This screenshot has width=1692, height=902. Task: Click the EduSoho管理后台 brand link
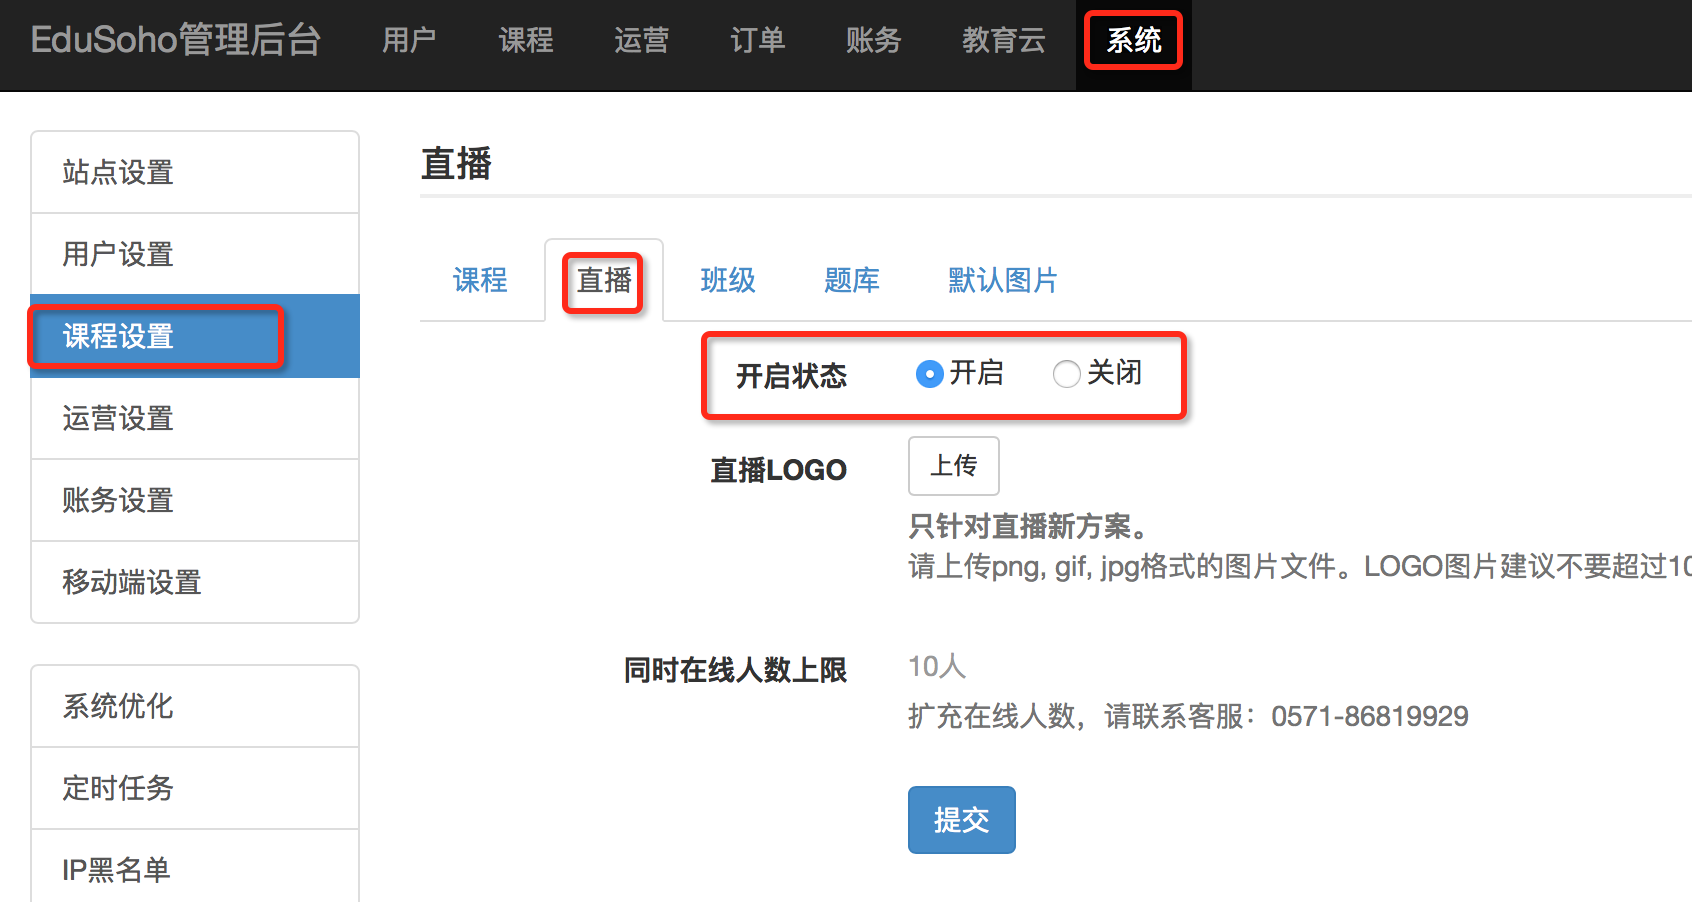point(176,41)
